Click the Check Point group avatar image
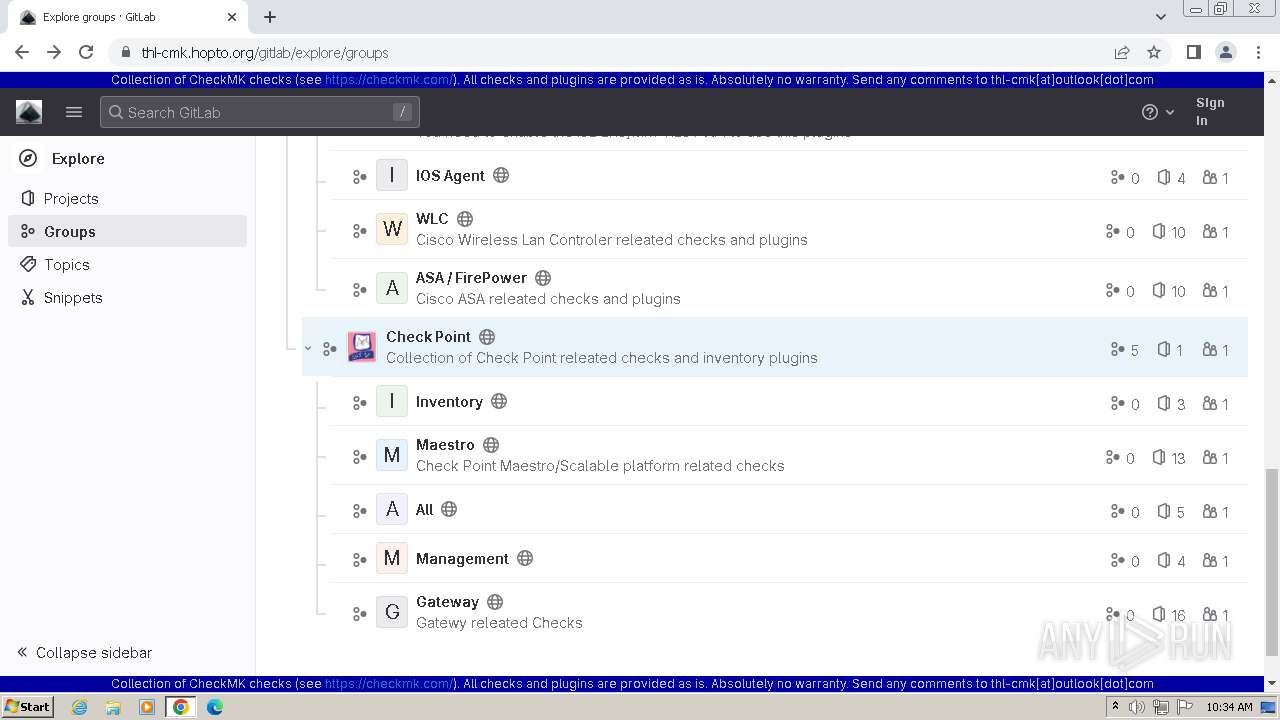Viewport: 1280px width, 720px height. coord(362,347)
